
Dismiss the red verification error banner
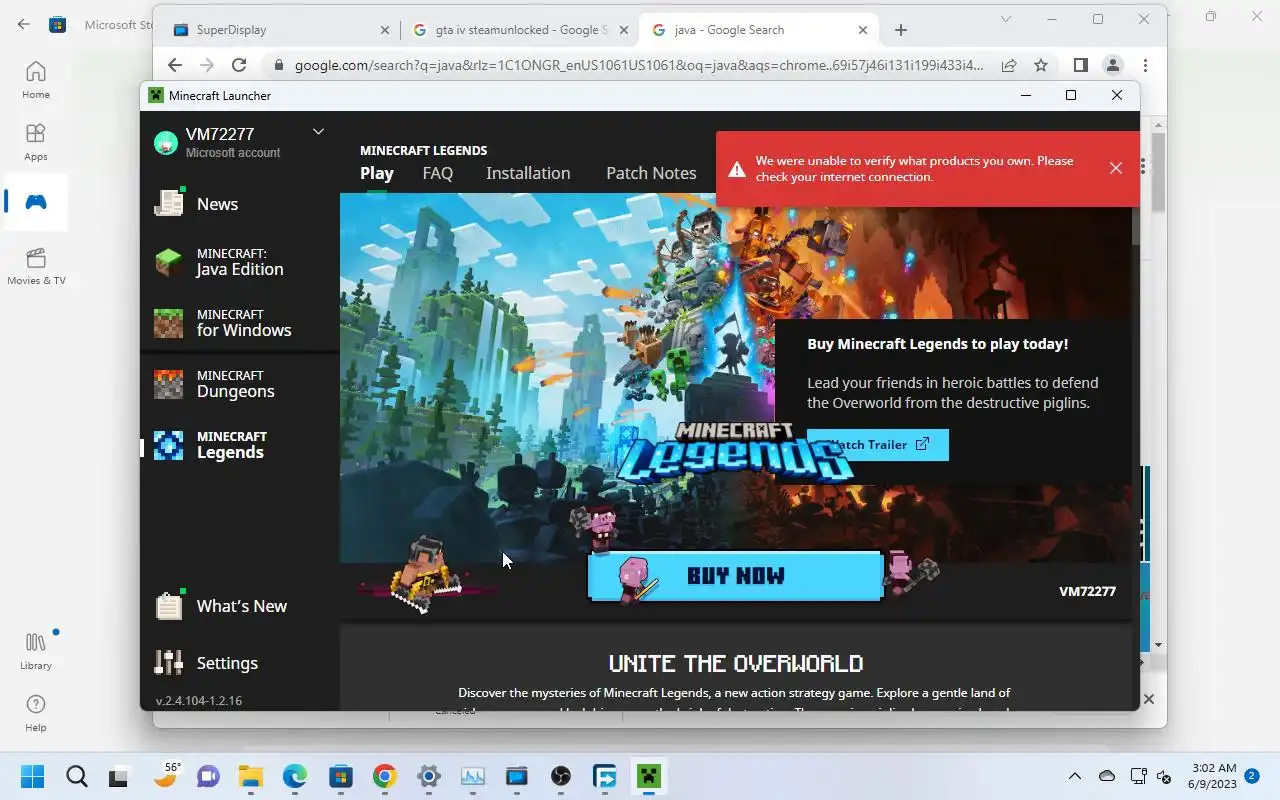[x=1116, y=168]
